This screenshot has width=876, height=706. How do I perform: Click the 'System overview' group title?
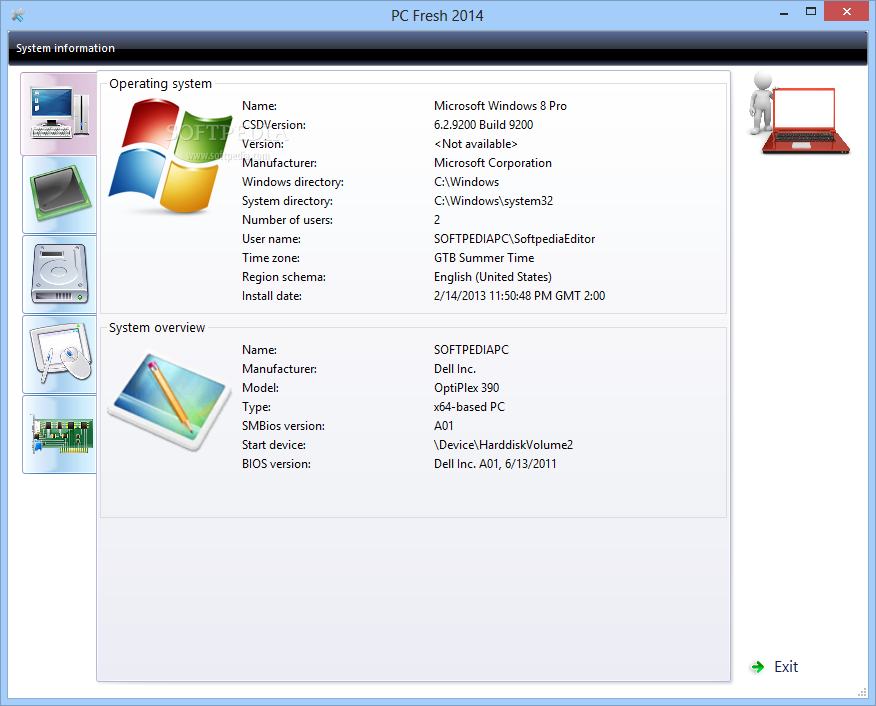[x=157, y=328]
